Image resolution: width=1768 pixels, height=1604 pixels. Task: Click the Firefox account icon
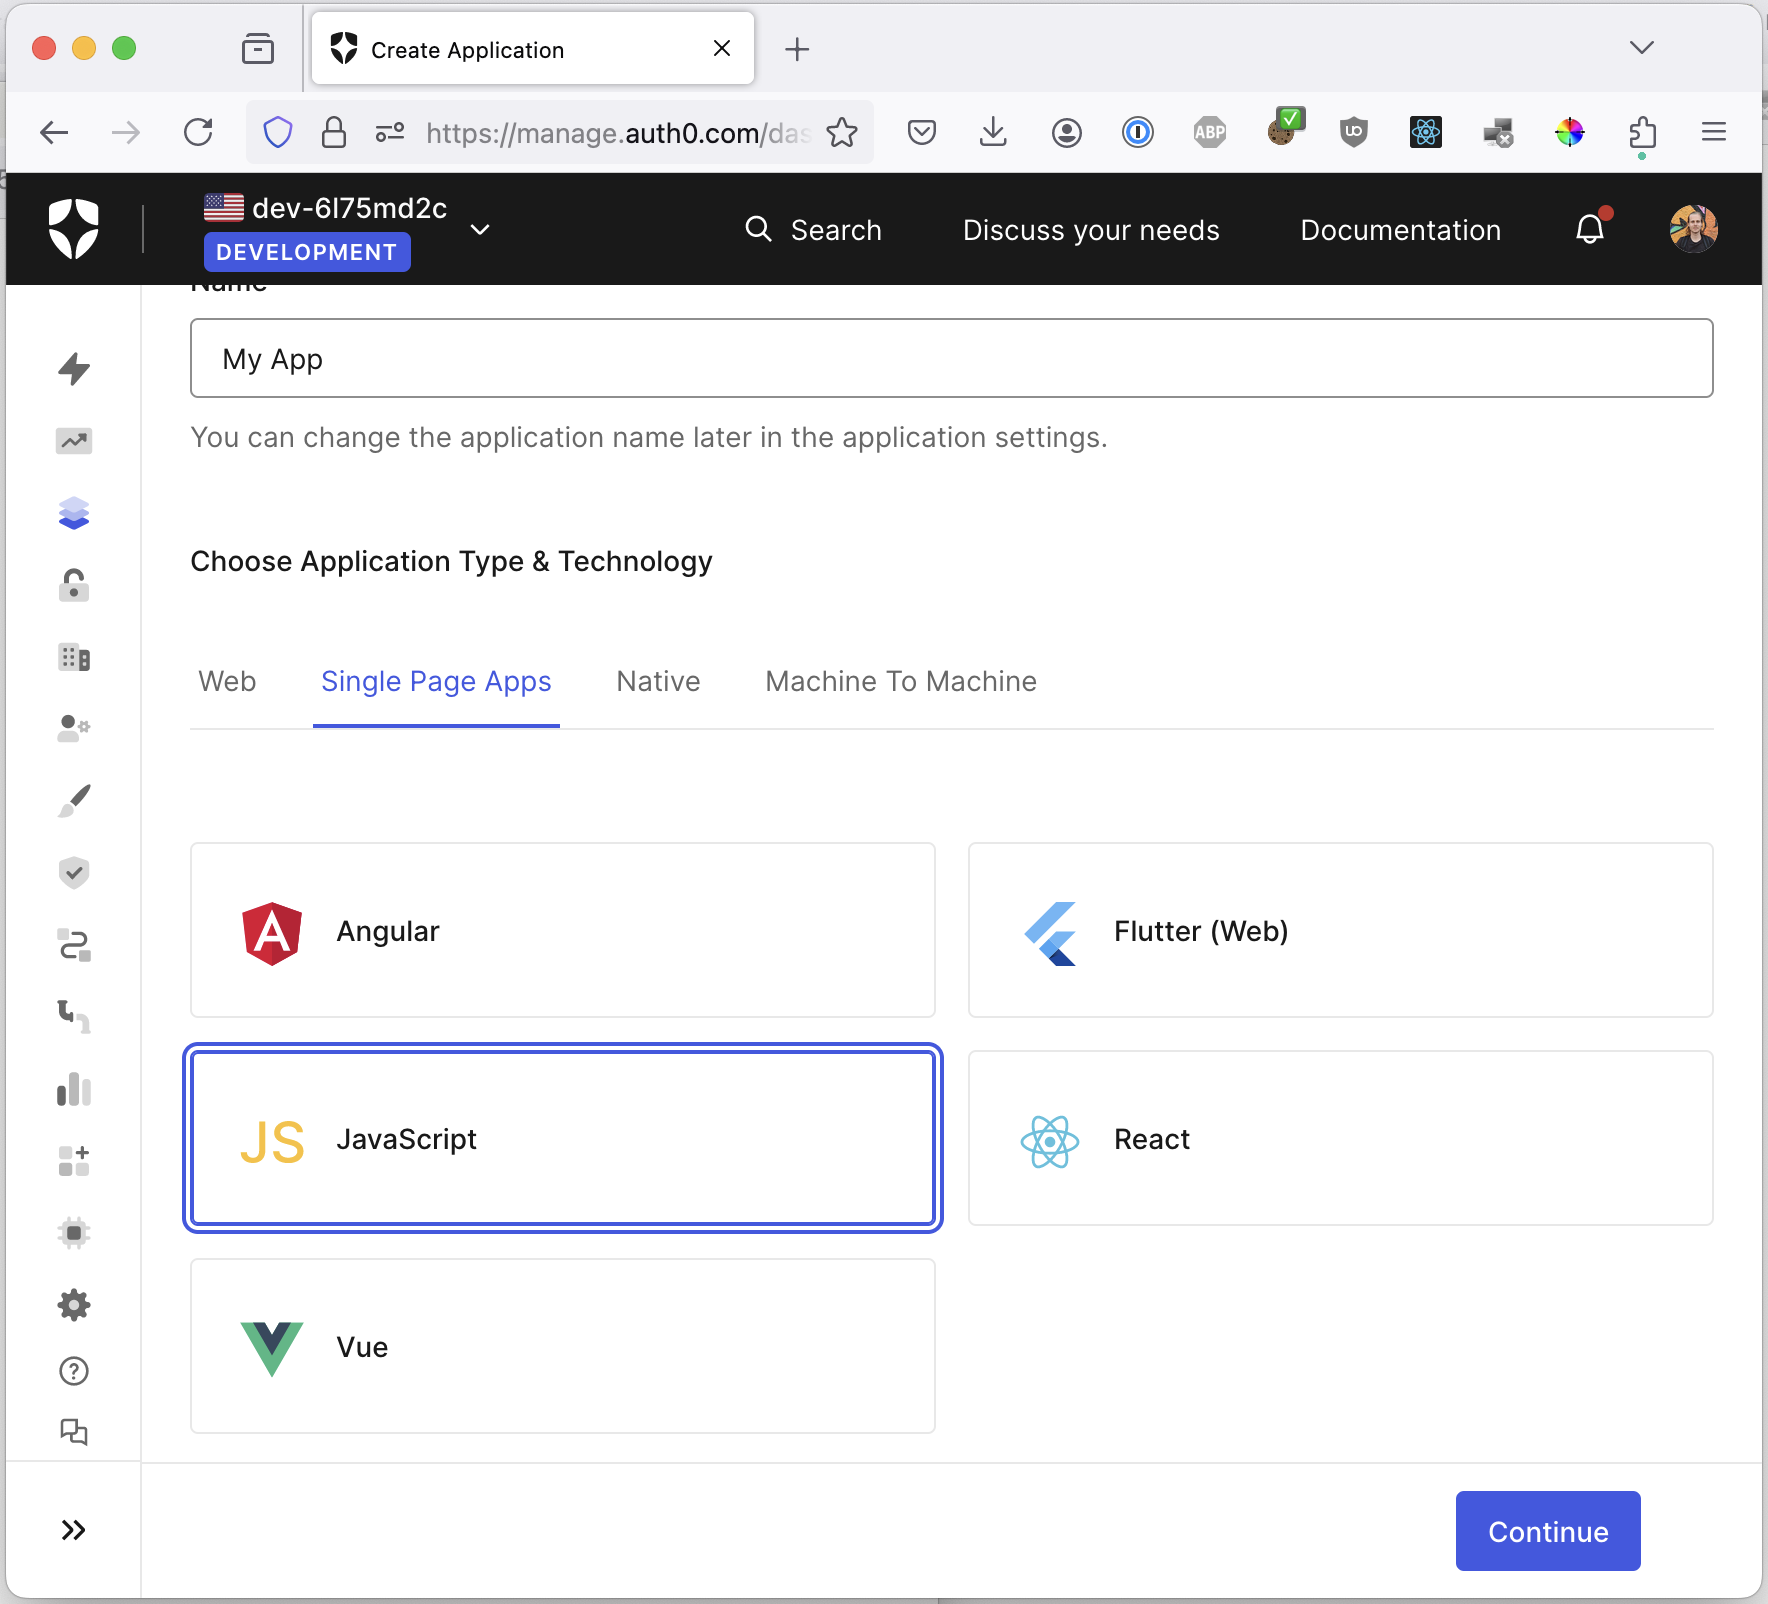1066,132
